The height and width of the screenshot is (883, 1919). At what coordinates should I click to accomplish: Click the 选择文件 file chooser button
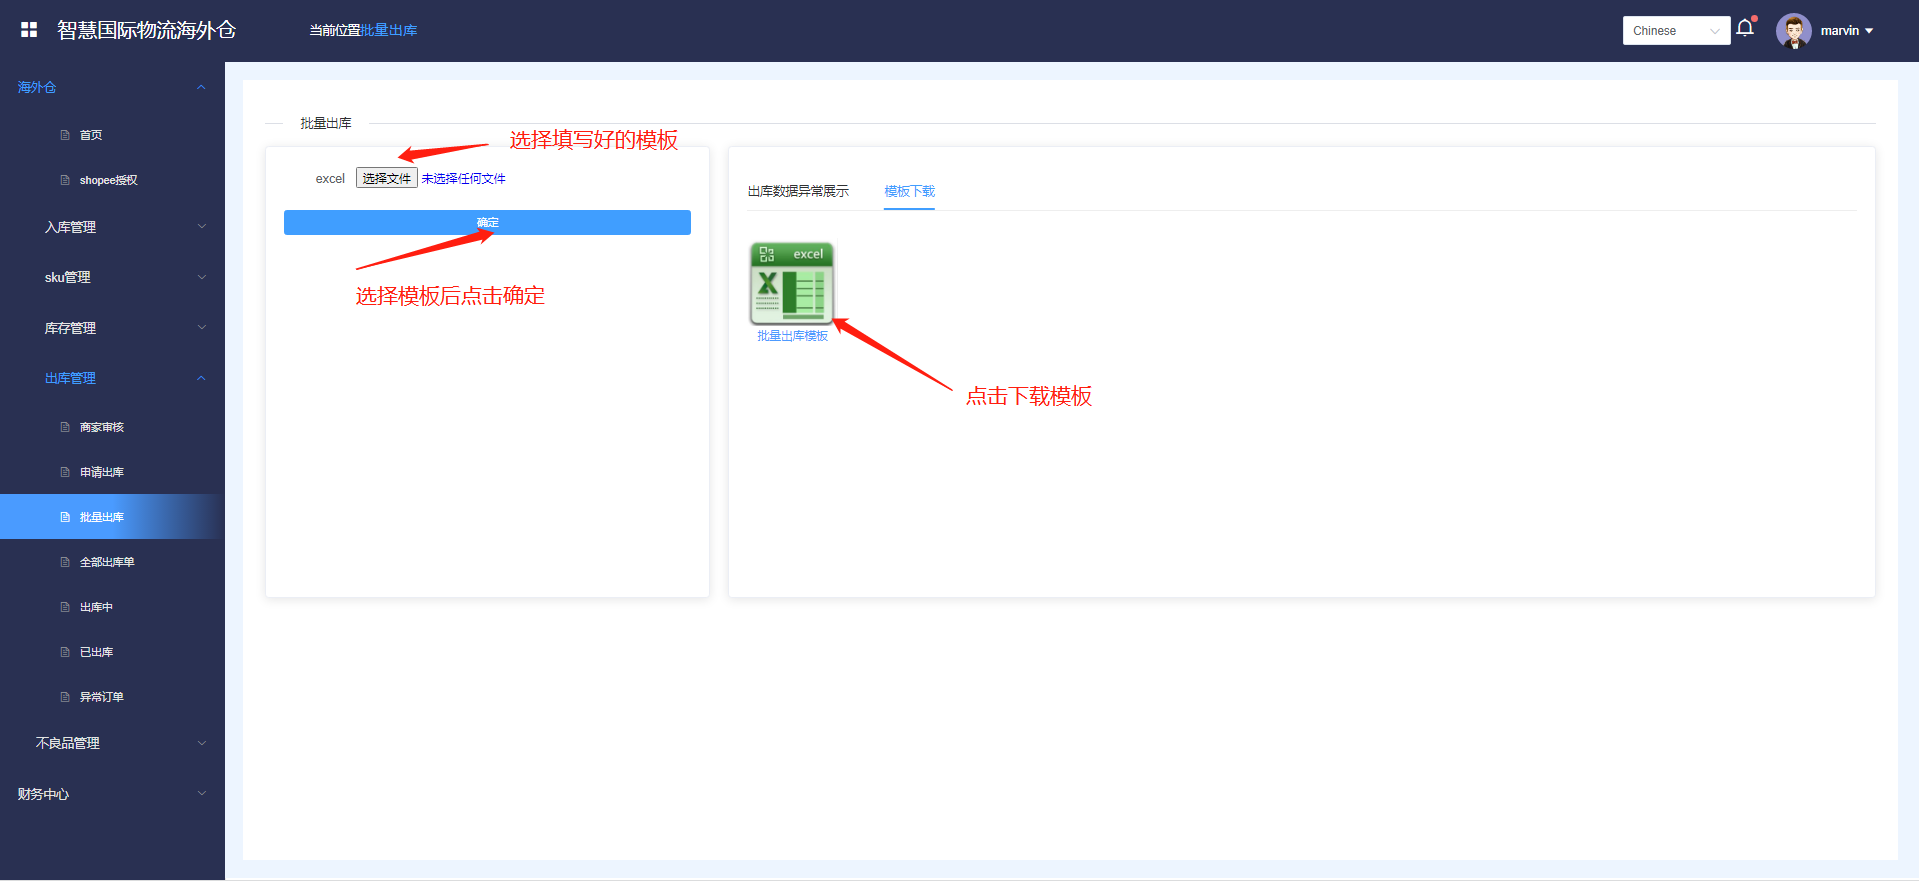pos(386,178)
